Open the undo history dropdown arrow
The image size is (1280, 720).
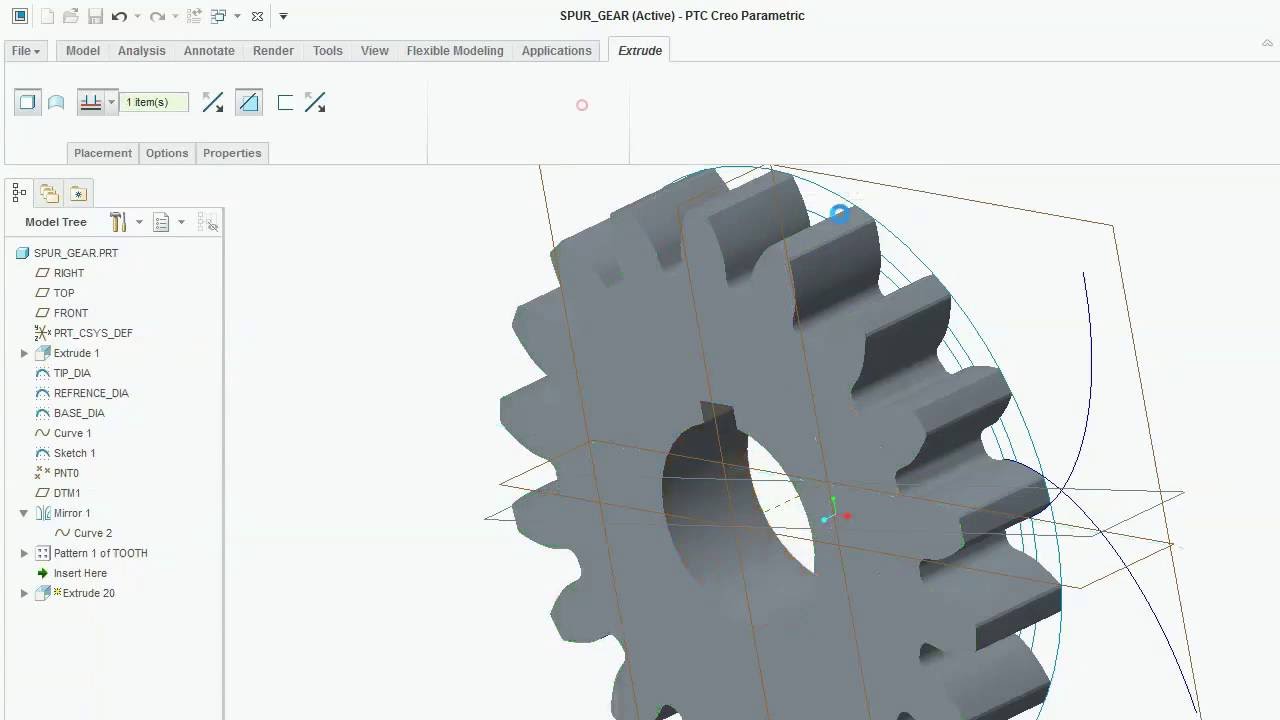(137, 16)
